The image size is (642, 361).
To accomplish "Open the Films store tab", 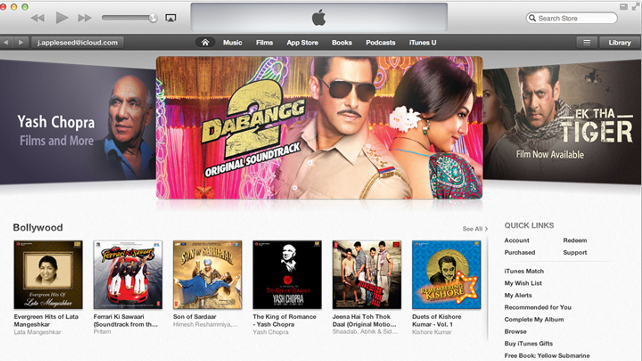I will click(264, 43).
